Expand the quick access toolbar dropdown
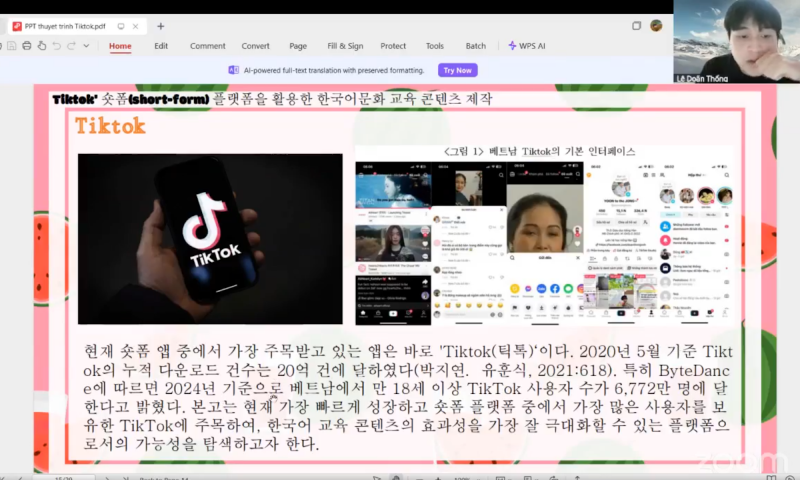This screenshot has height=480, width=800. point(86,46)
